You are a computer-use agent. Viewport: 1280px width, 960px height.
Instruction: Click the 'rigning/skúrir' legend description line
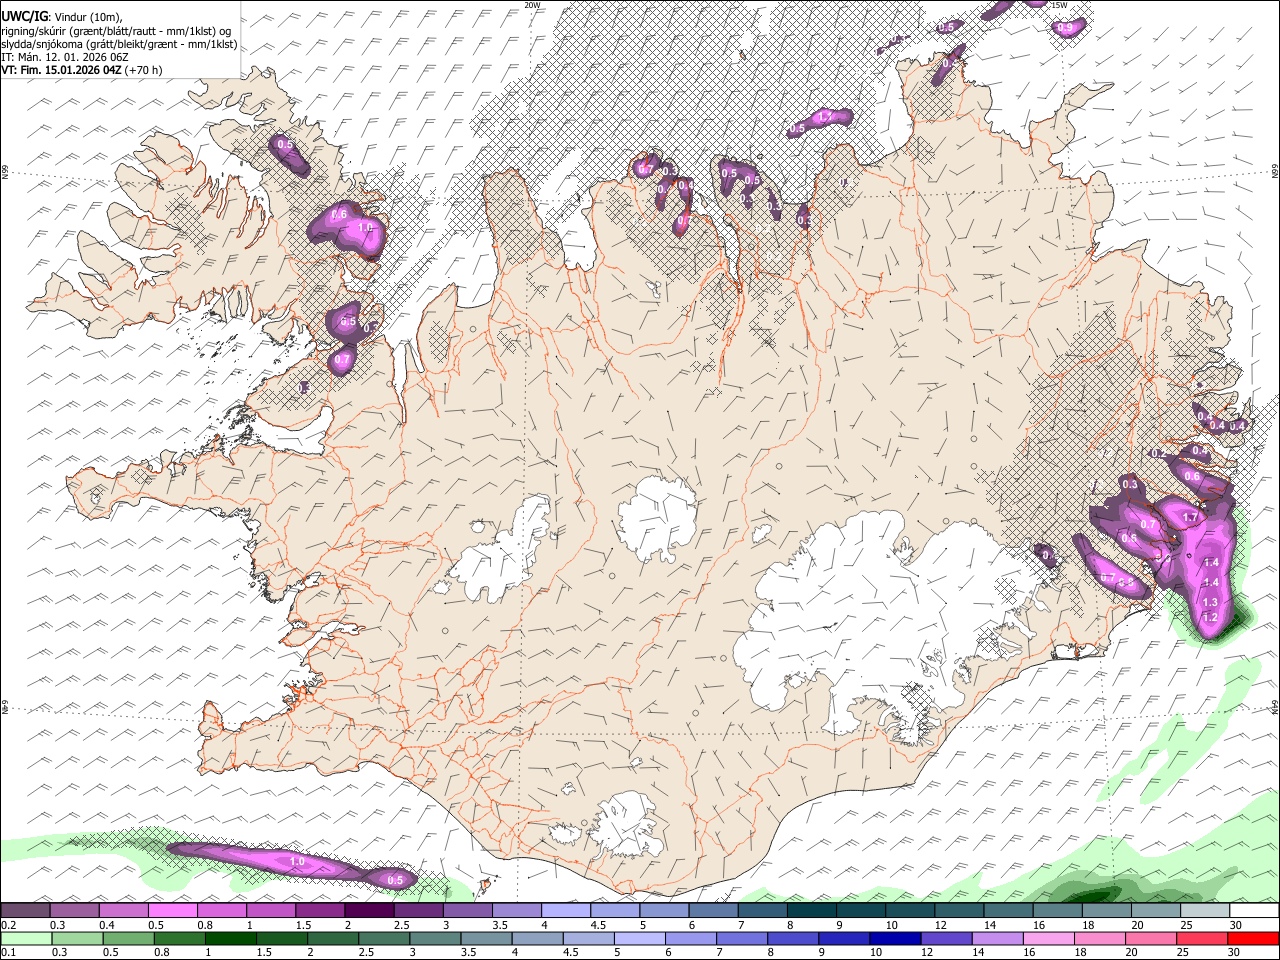pyautogui.click(x=118, y=31)
